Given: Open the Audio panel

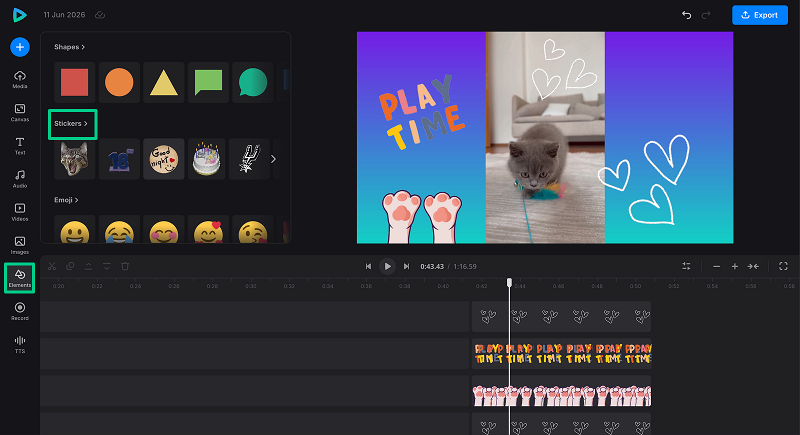Looking at the screenshot, I should point(20,179).
